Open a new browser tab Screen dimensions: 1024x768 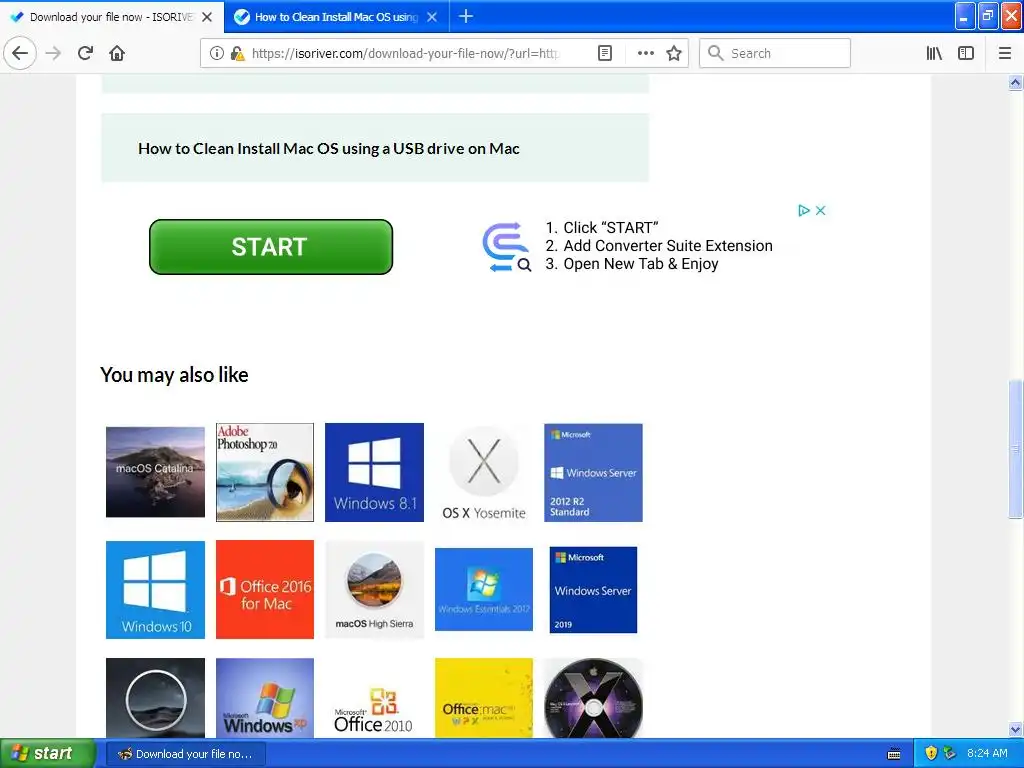pyautogui.click(x=466, y=16)
